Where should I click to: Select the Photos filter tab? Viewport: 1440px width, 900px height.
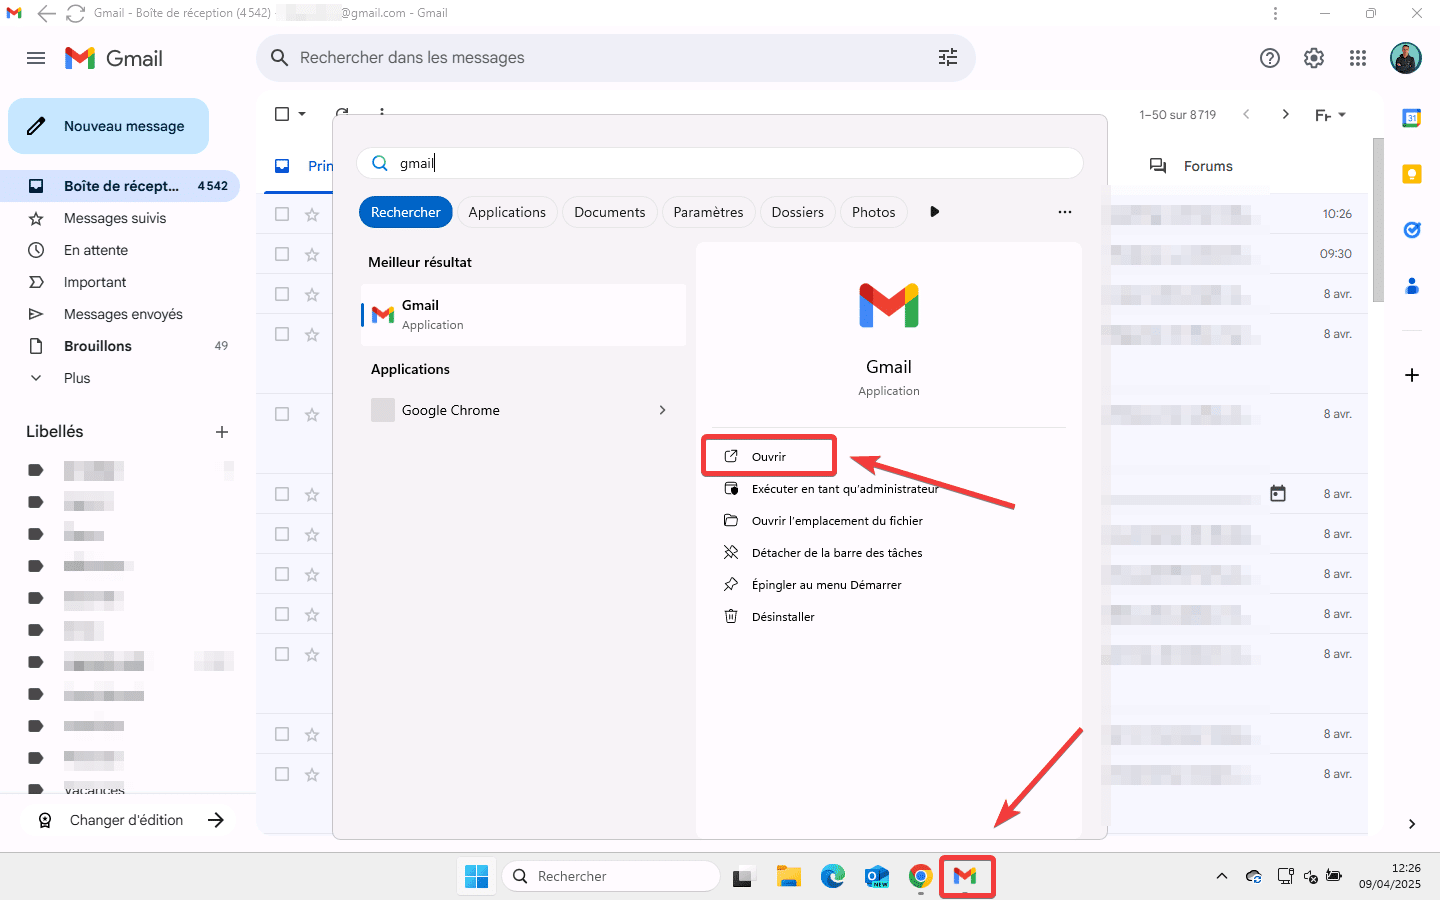tap(874, 212)
